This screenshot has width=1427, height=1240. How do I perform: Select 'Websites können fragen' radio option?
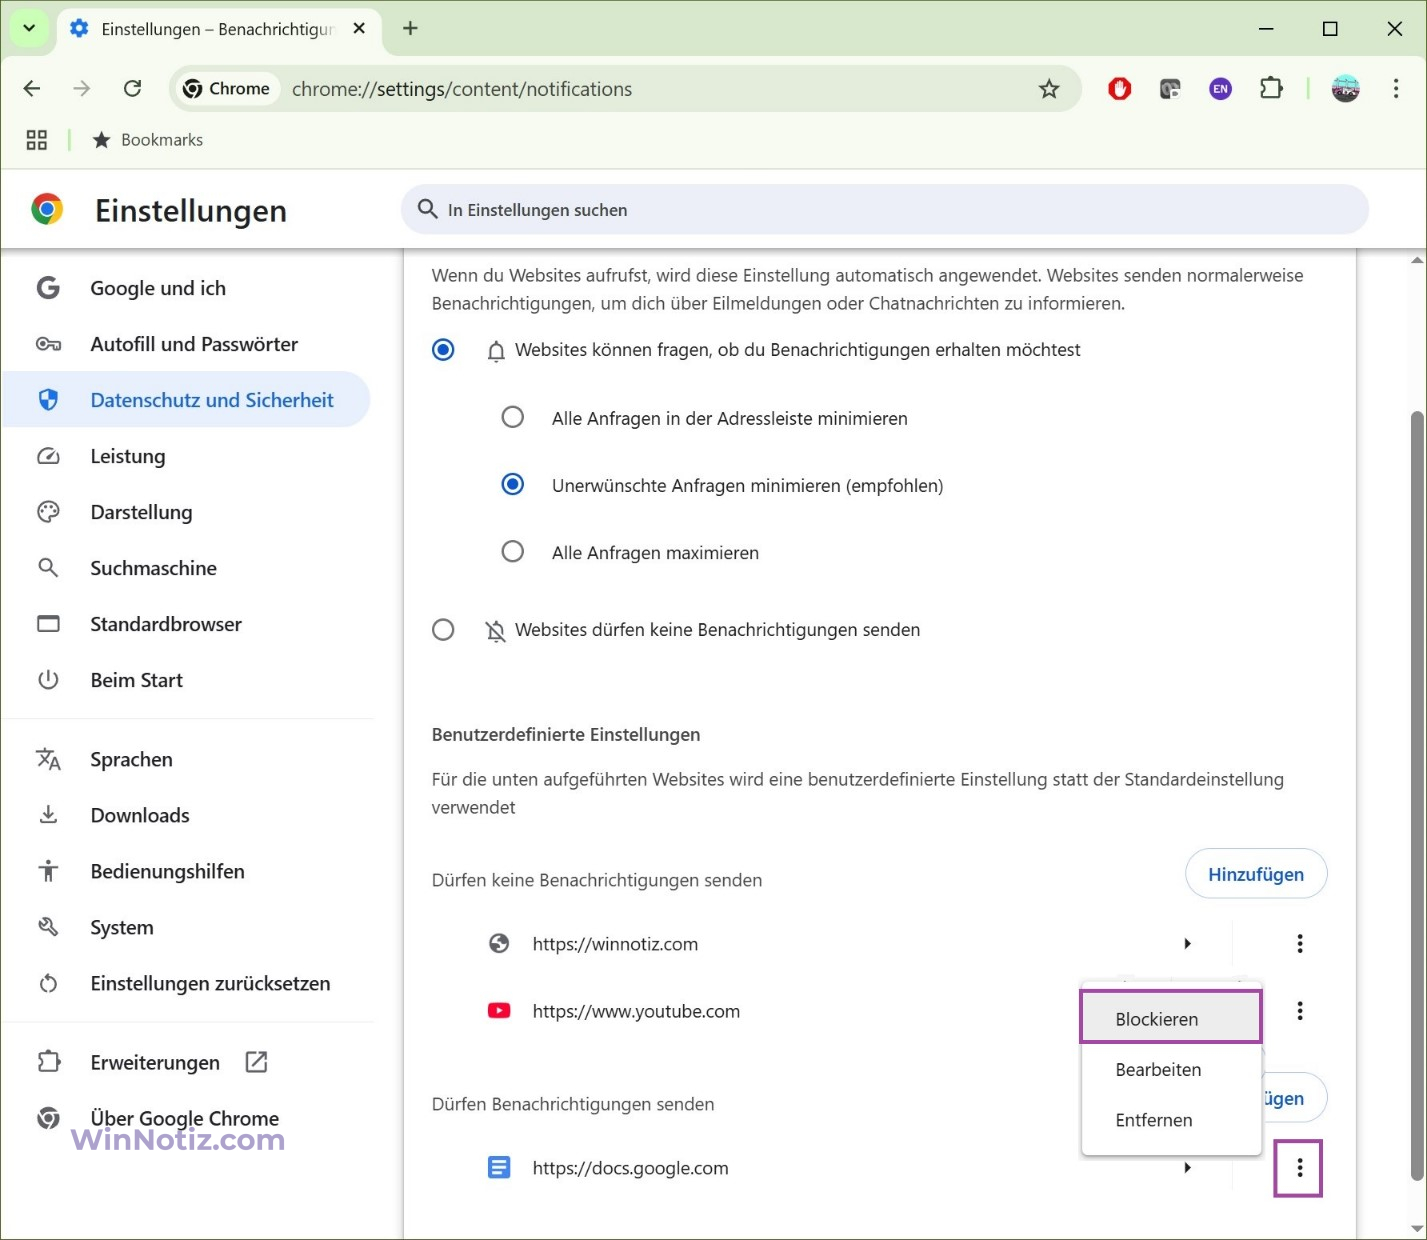pyautogui.click(x=443, y=350)
